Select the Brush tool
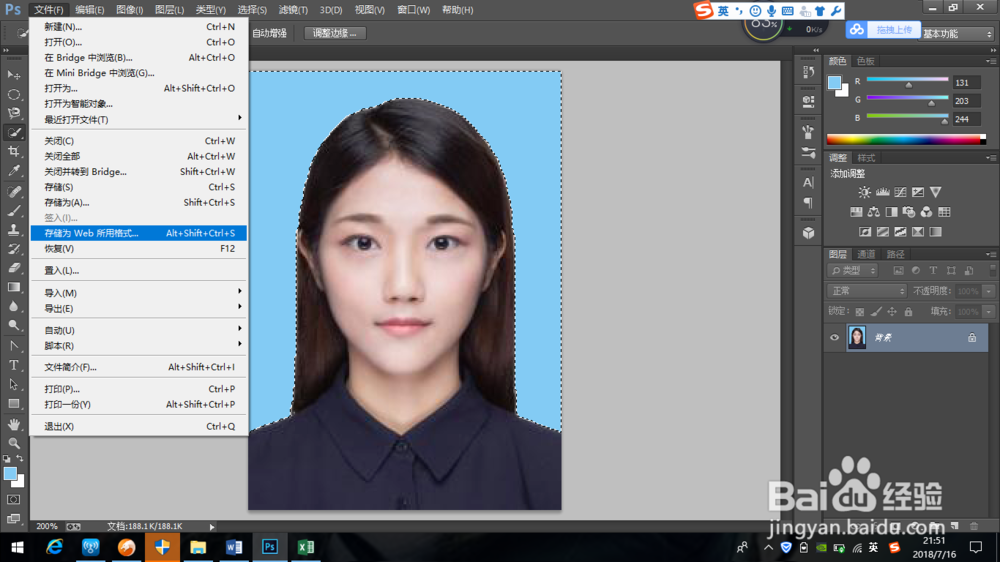 point(13,211)
